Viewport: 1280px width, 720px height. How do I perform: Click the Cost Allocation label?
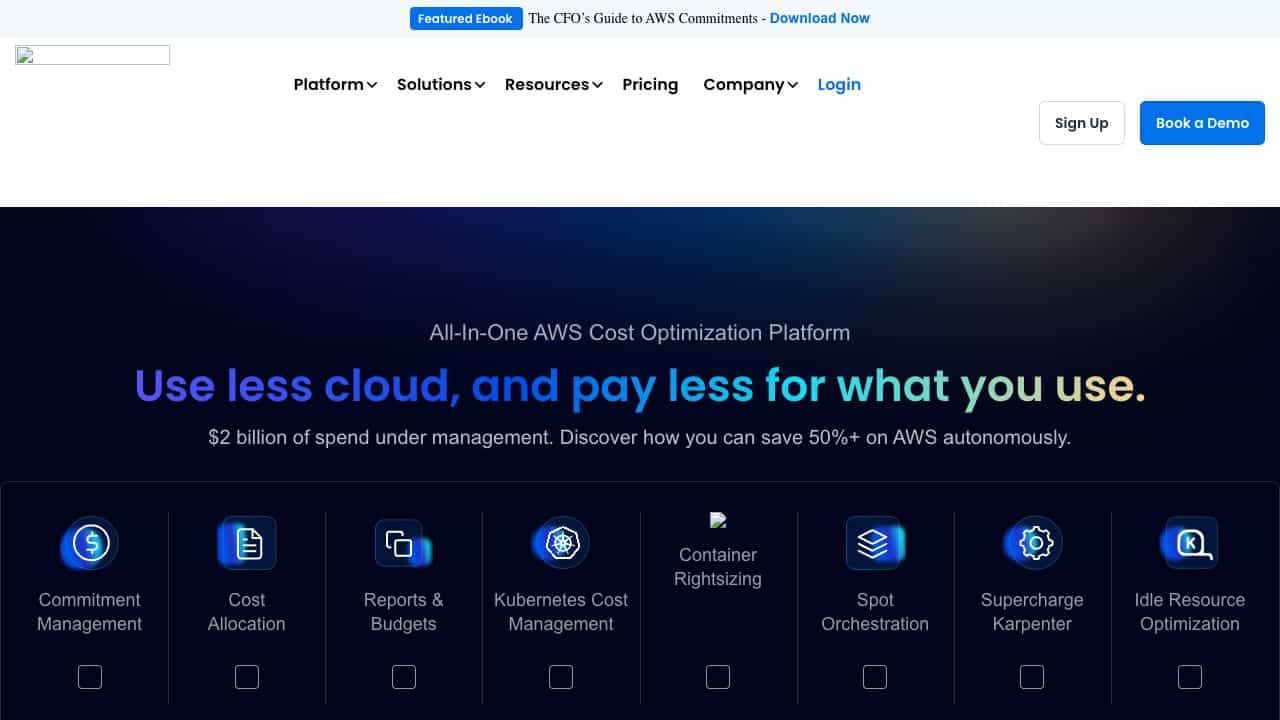247,612
